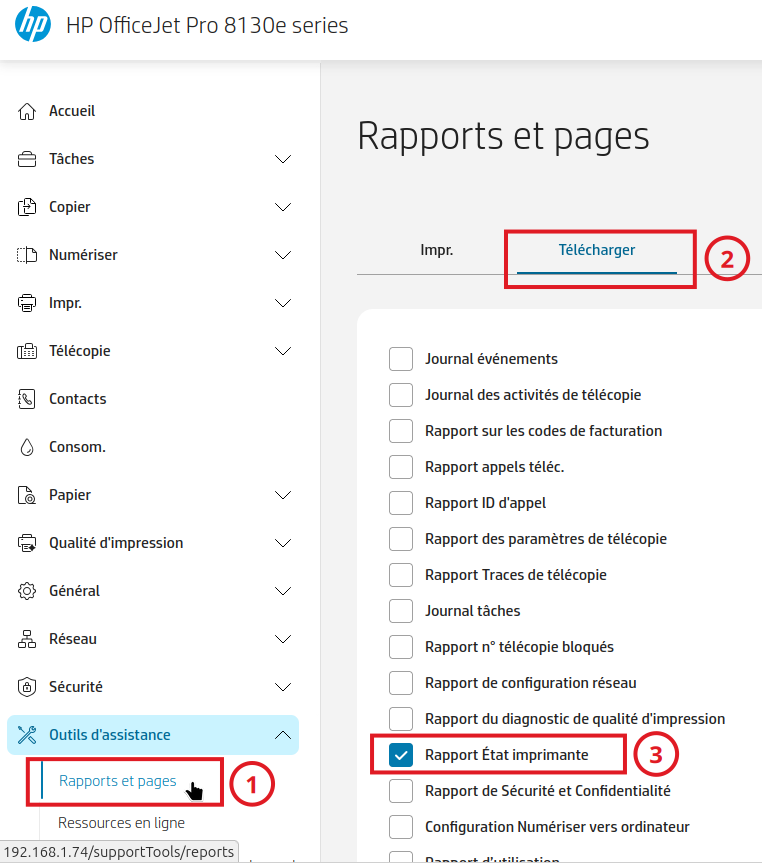
Task: Switch to the Impr. tab
Action: point(436,250)
